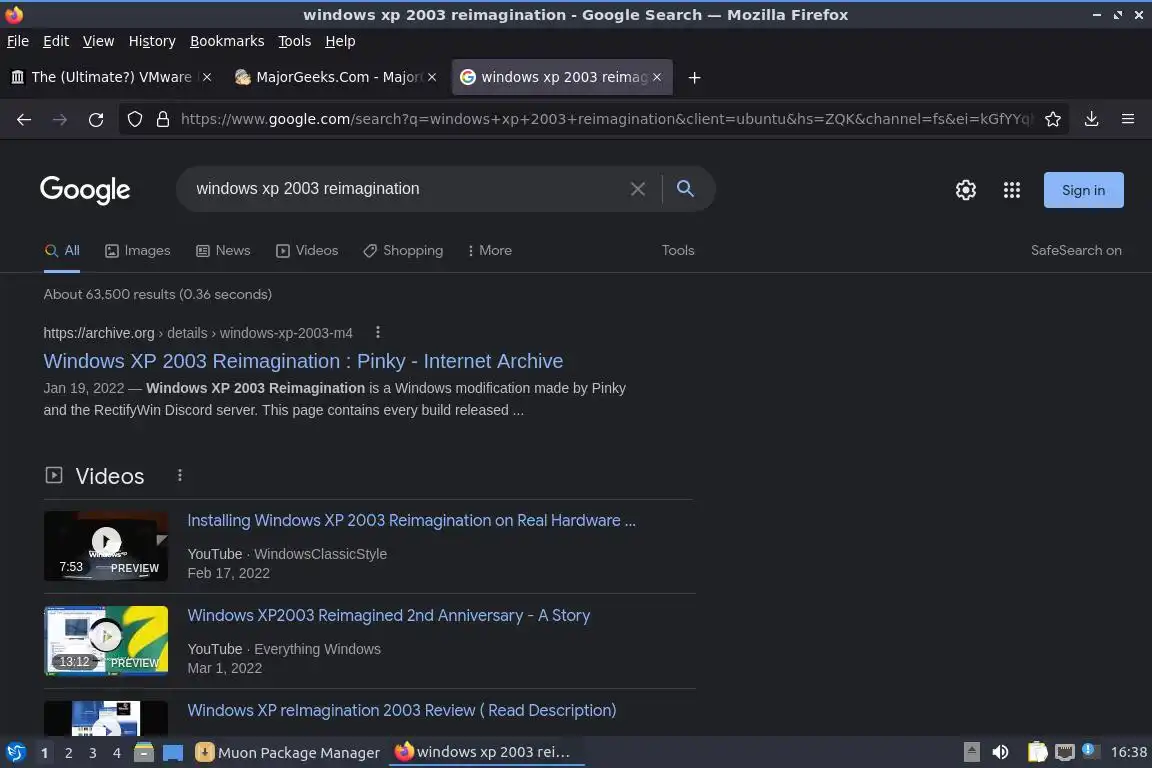Select the Videos search tab
This screenshot has width=1152, height=768.
[x=307, y=251]
